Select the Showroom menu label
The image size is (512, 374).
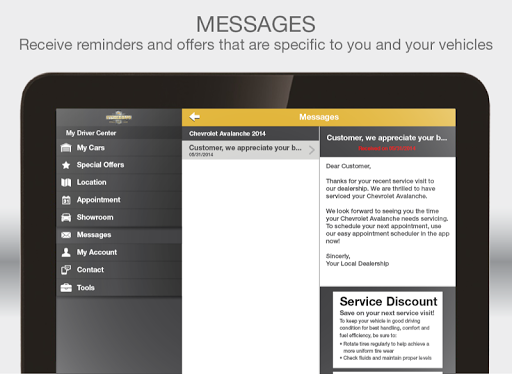point(95,217)
